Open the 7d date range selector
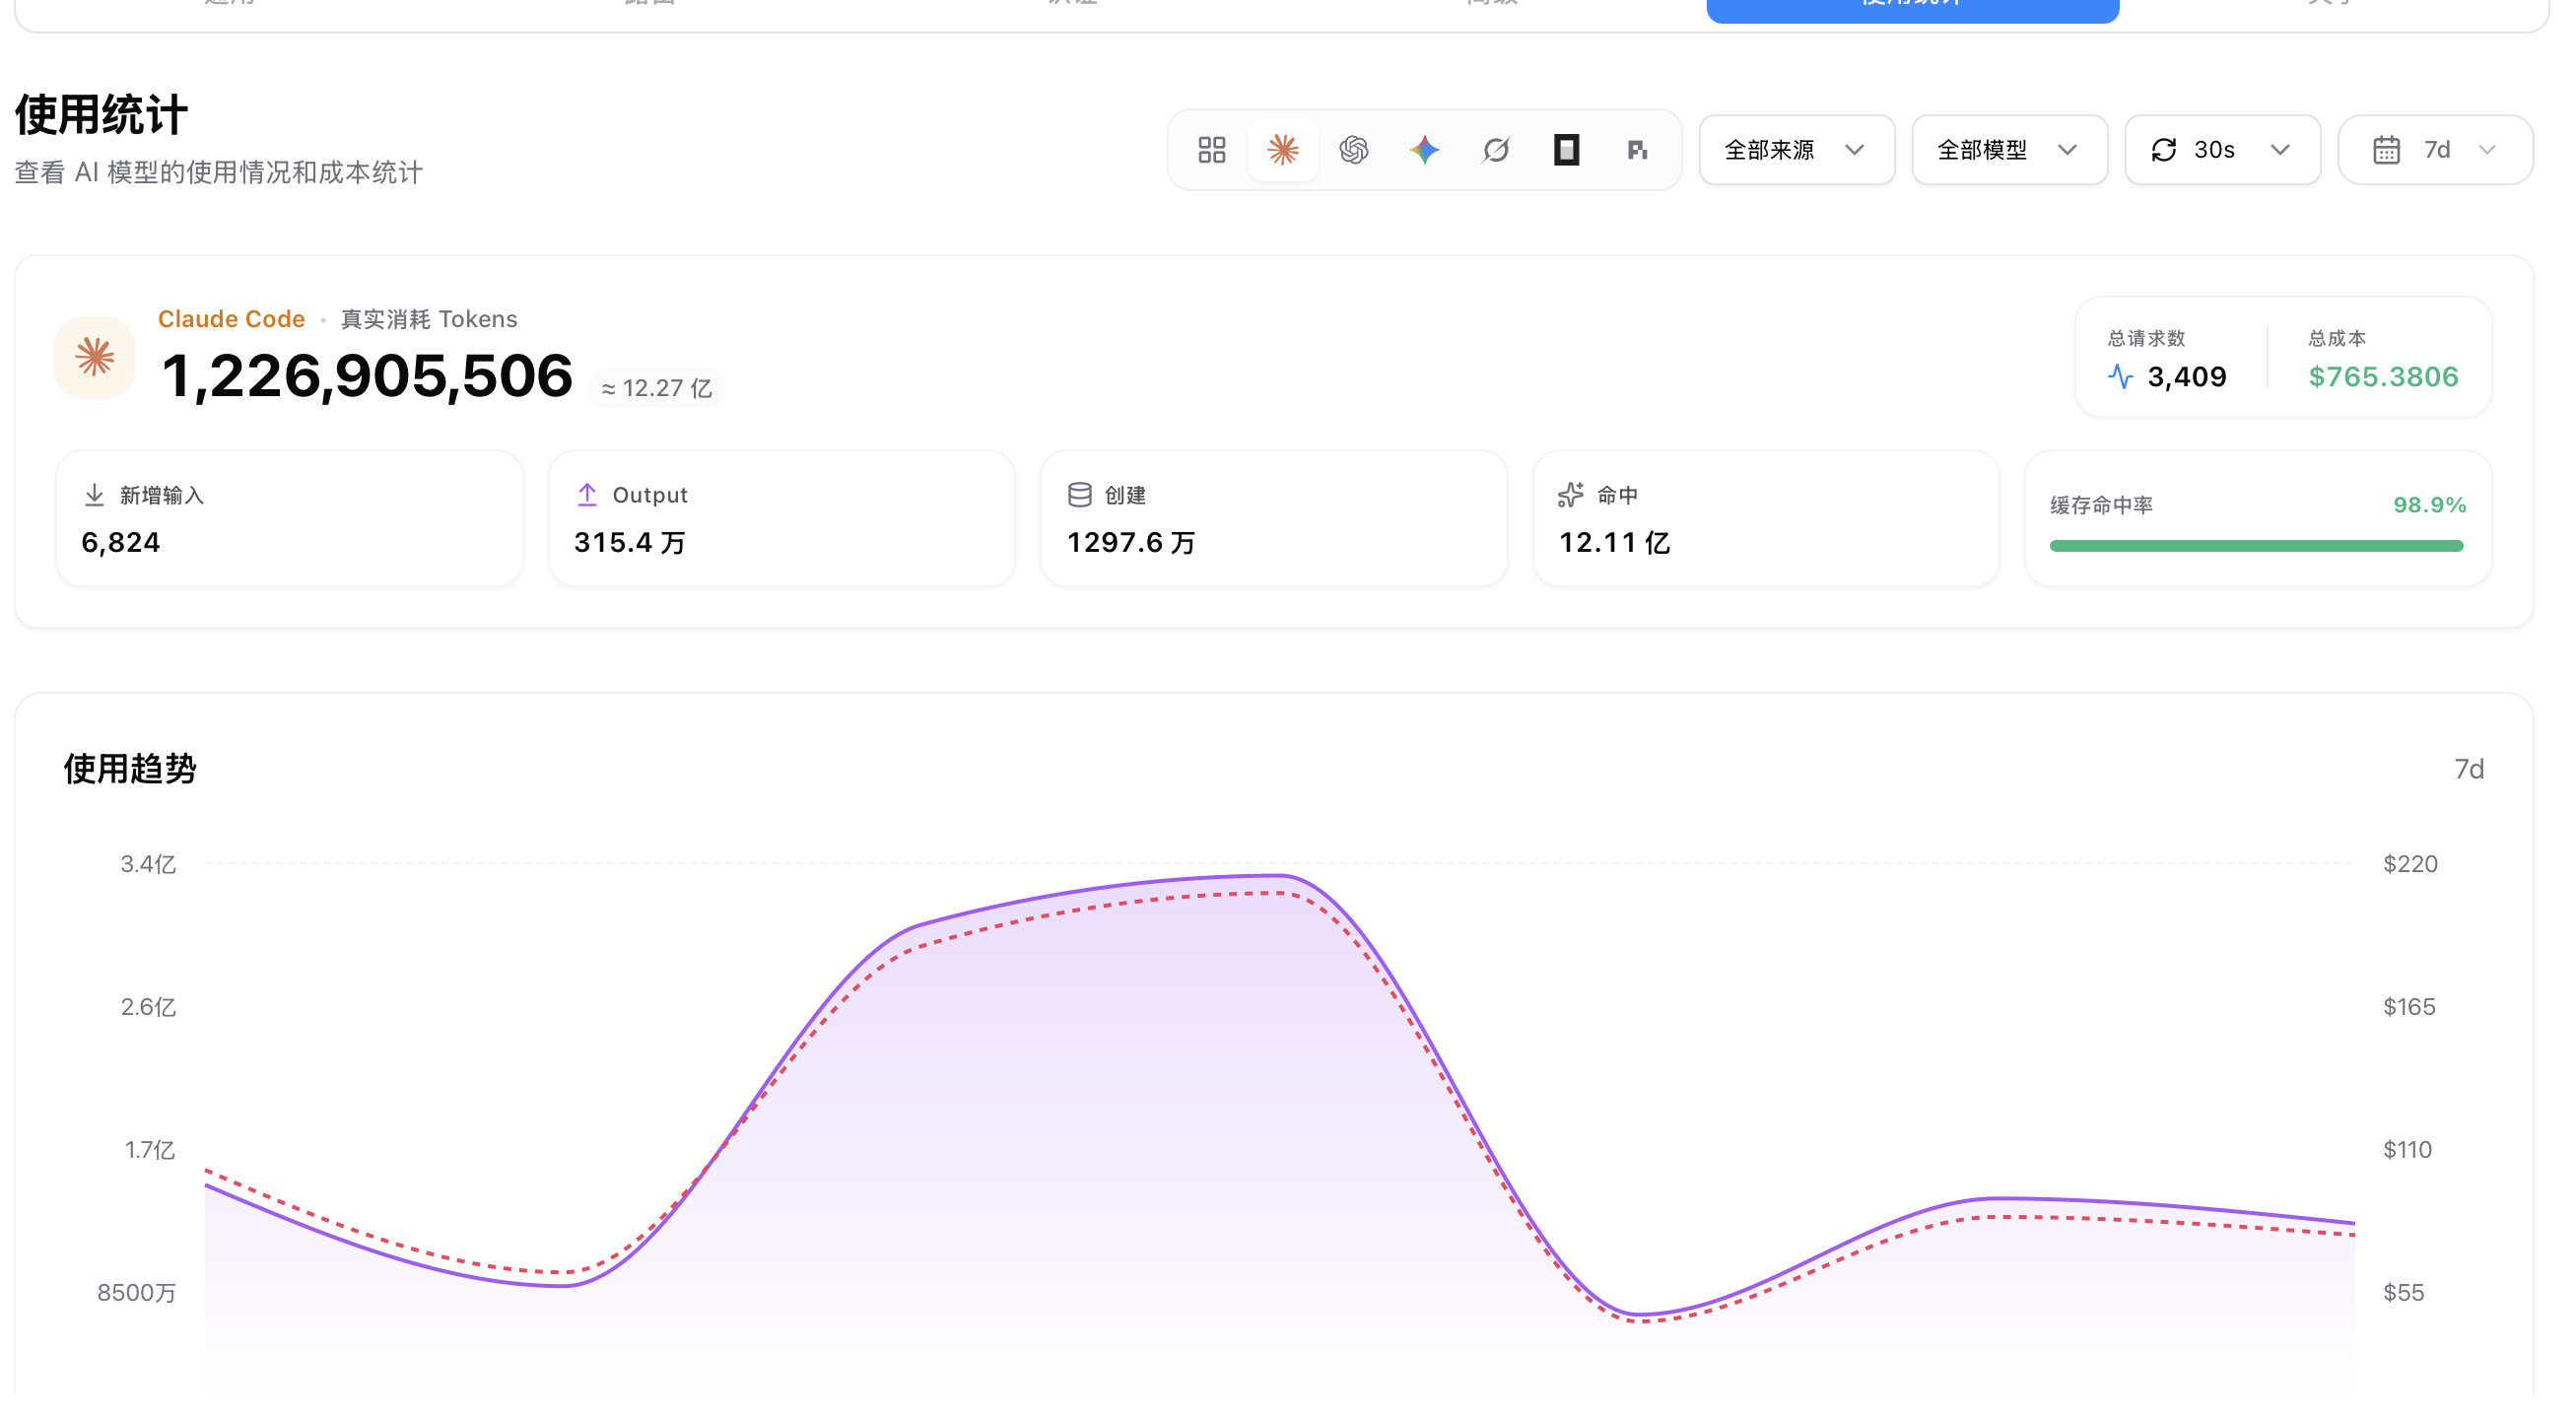 pos(2435,150)
